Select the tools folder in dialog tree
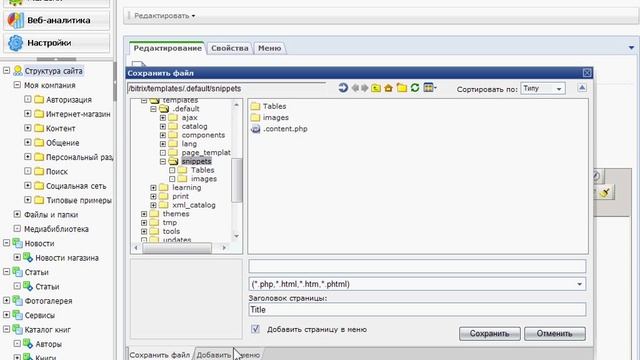This screenshot has height=360, width=640. (171, 231)
